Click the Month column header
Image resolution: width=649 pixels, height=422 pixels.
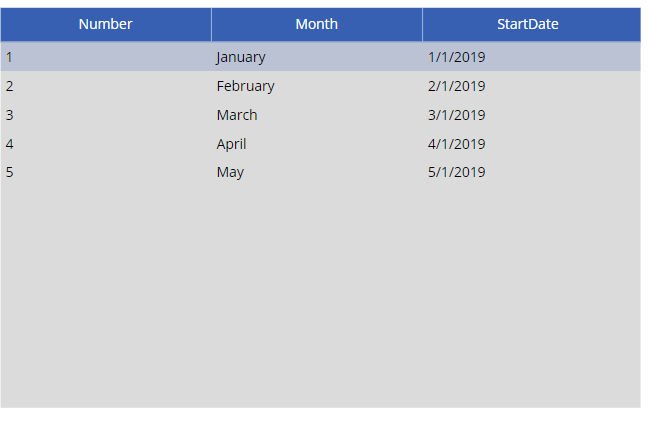pos(316,24)
